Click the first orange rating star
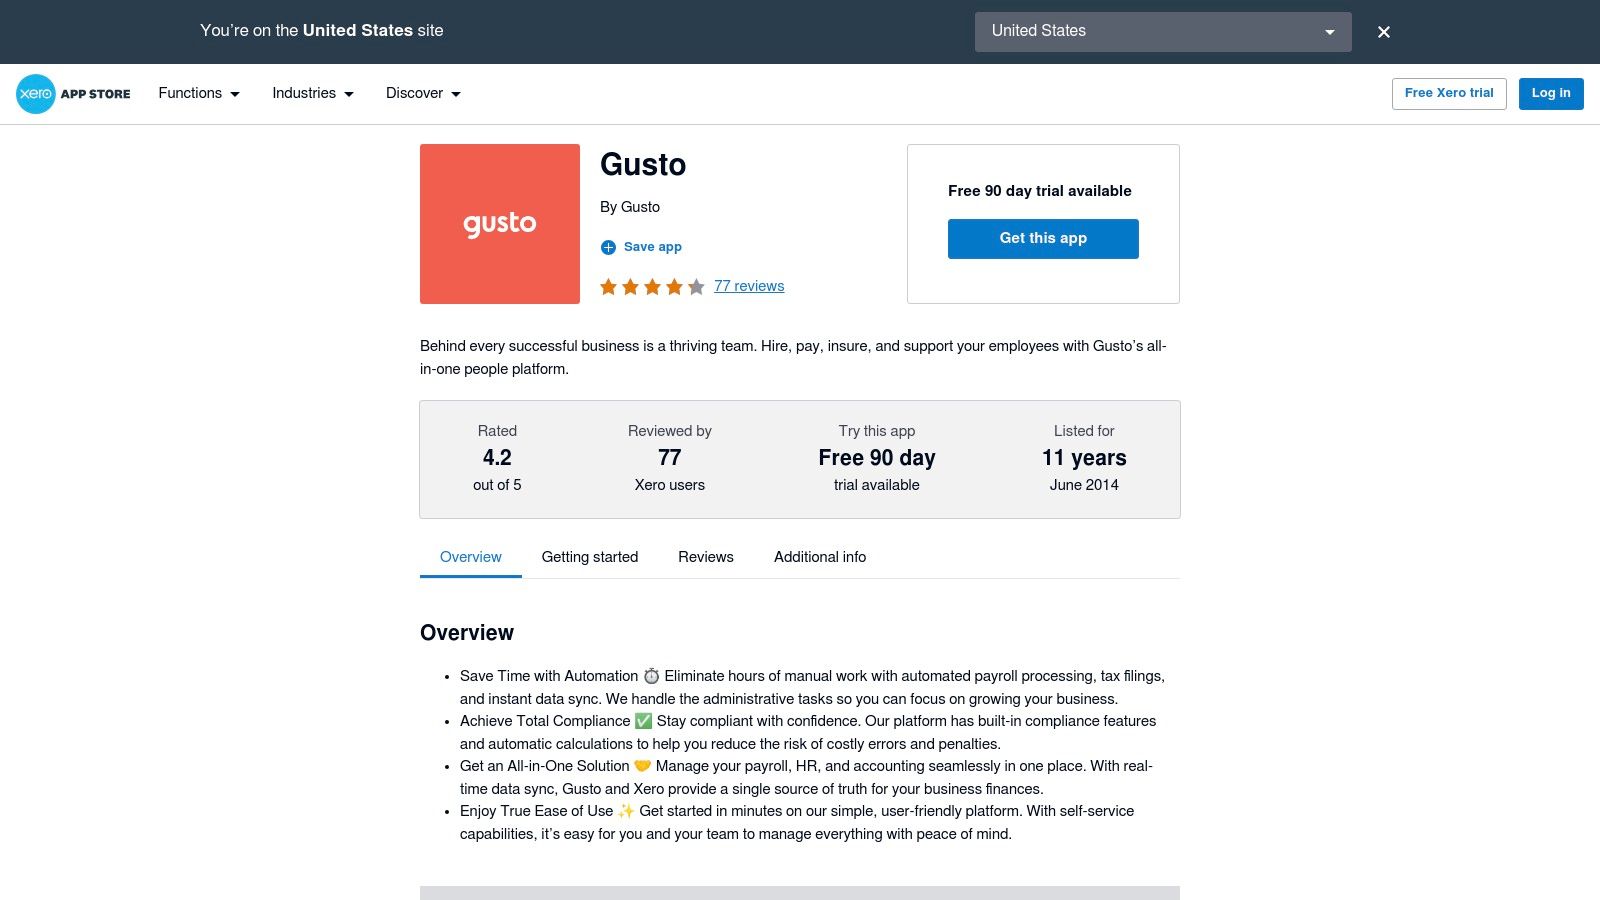Image resolution: width=1600 pixels, height=900 pixels. 608,288
